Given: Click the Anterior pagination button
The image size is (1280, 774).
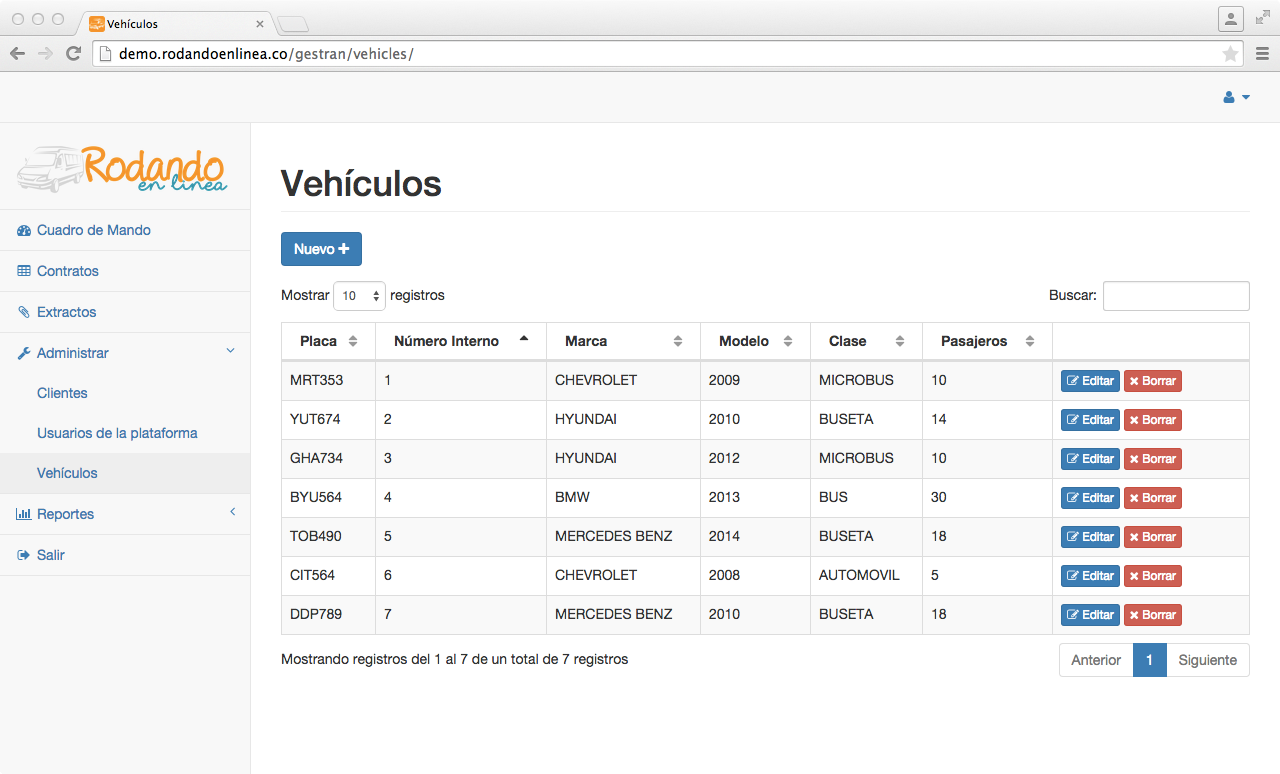Looking at the screenshot, I should pos(1096,660).
